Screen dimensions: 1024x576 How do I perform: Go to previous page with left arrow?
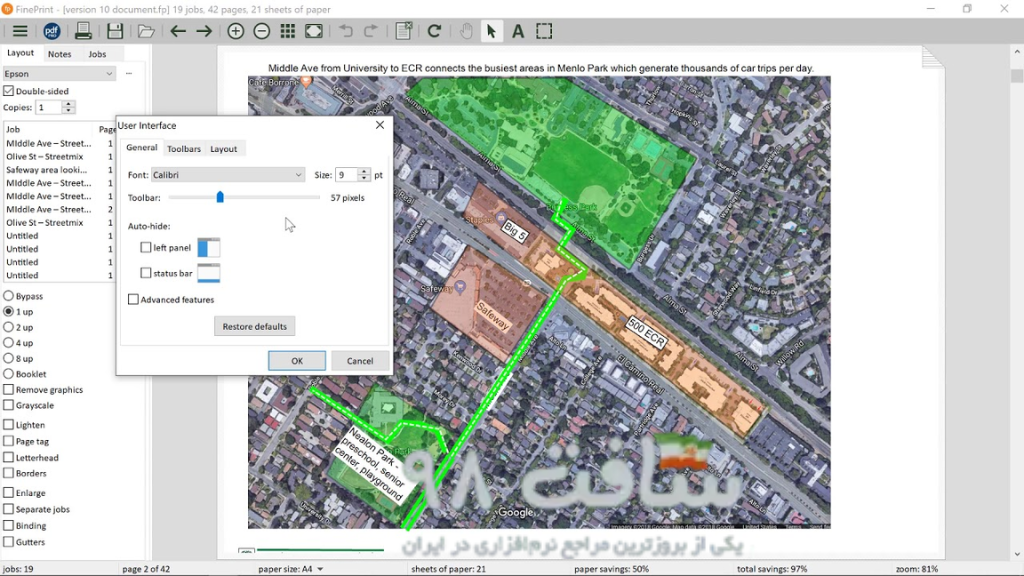point(178,31)
